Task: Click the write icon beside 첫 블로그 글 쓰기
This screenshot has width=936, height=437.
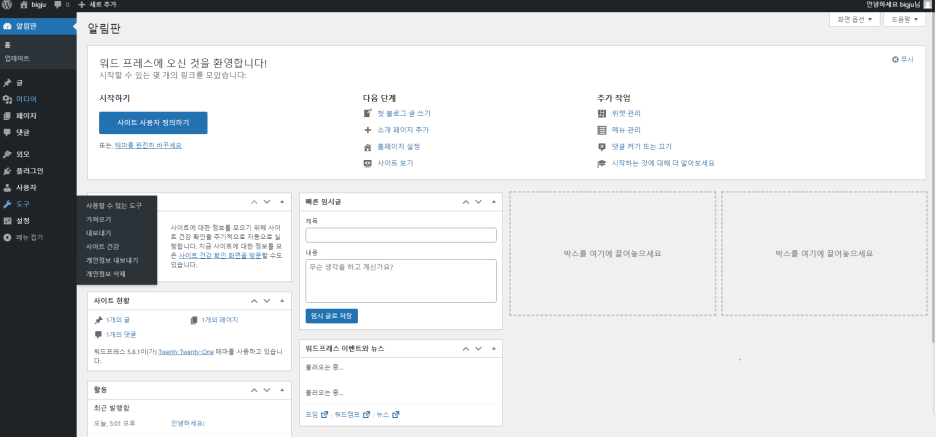Action: click(368, 113)
